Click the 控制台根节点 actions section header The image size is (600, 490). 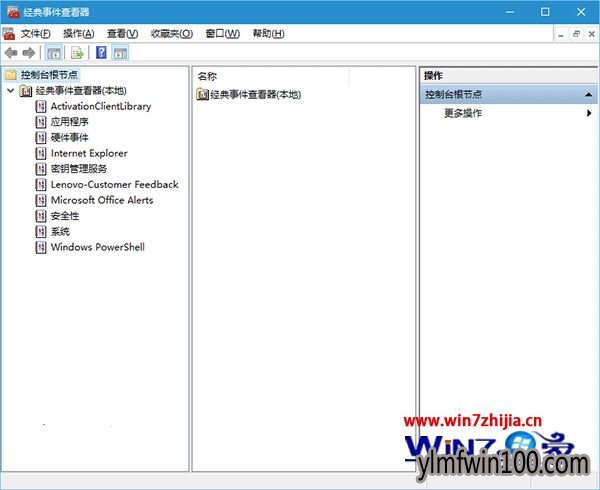508,94
